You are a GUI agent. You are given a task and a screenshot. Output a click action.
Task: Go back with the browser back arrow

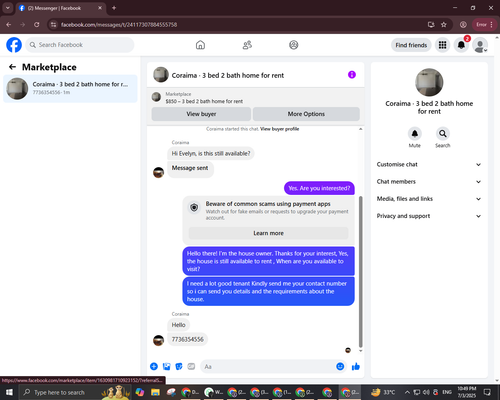click(x=9, y=25)
